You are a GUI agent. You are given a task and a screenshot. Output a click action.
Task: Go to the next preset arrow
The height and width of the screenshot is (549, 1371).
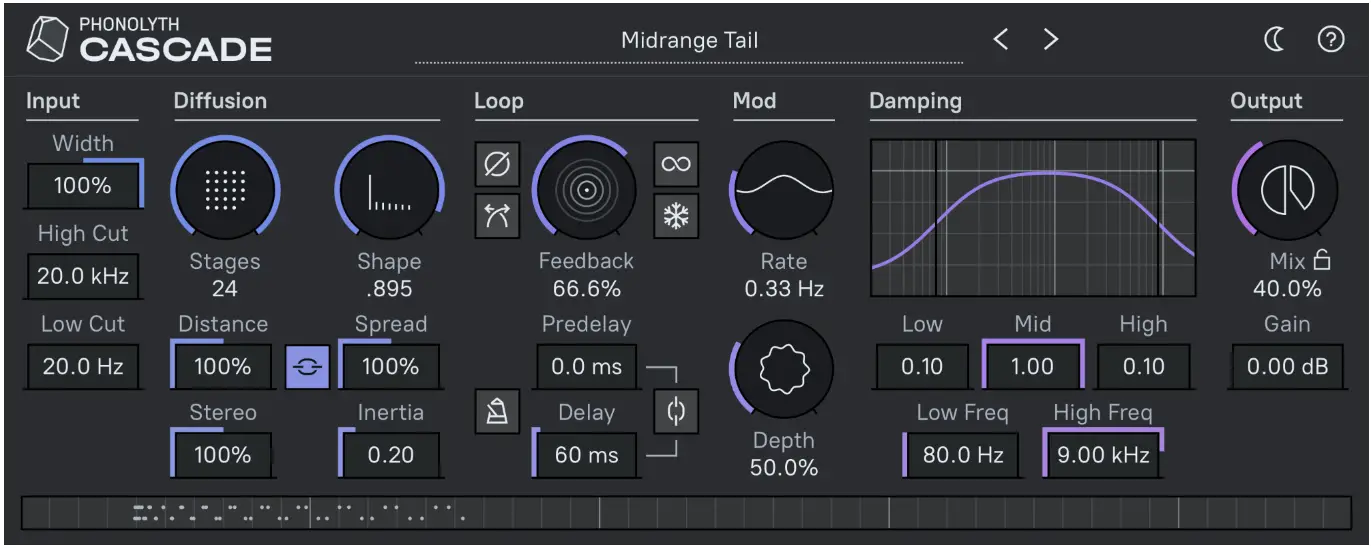click(1050, 40)
